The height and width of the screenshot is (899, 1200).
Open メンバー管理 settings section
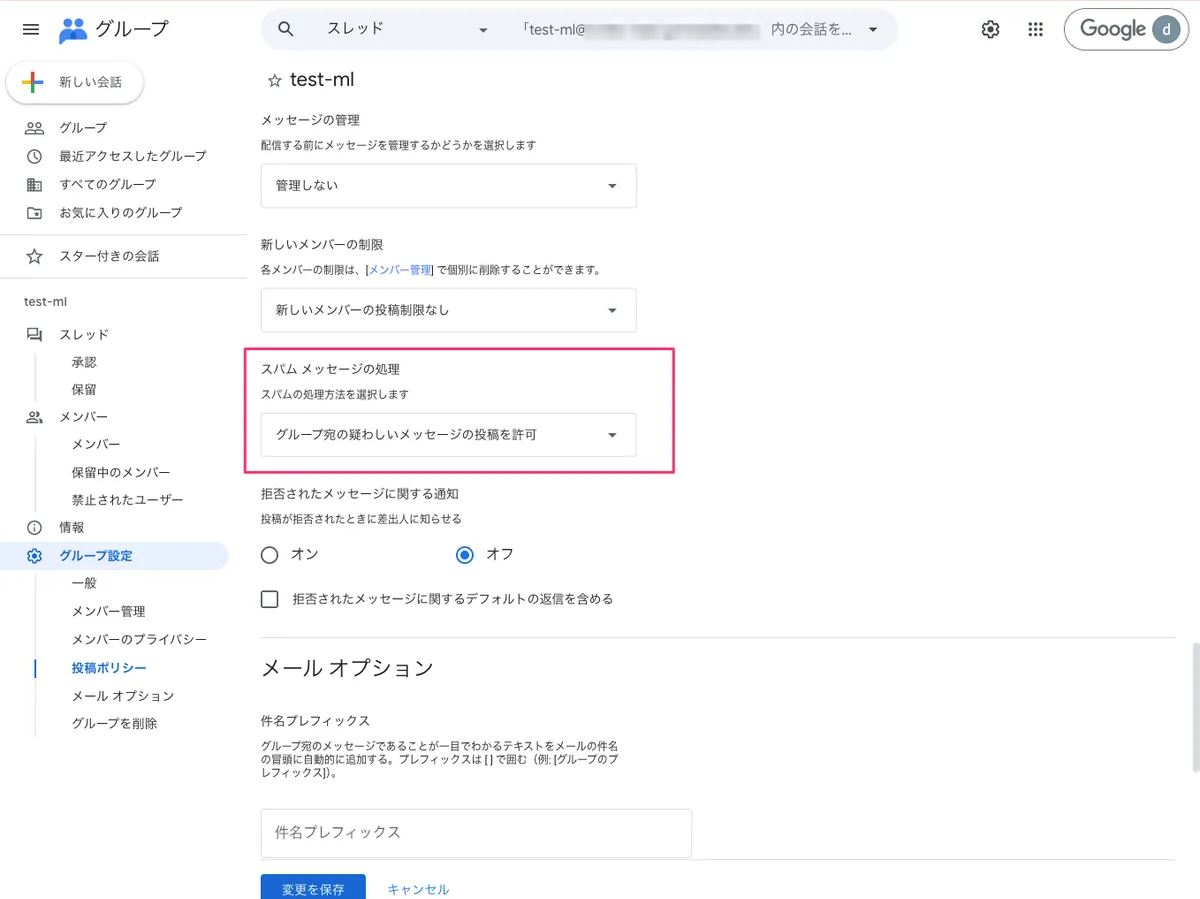tap(108, 611)
